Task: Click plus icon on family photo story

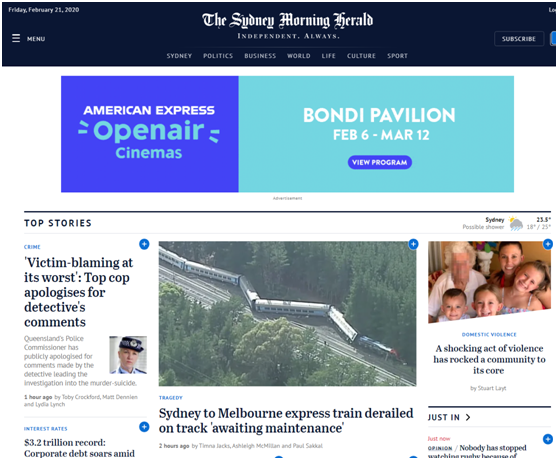Action: coord(548,244)
